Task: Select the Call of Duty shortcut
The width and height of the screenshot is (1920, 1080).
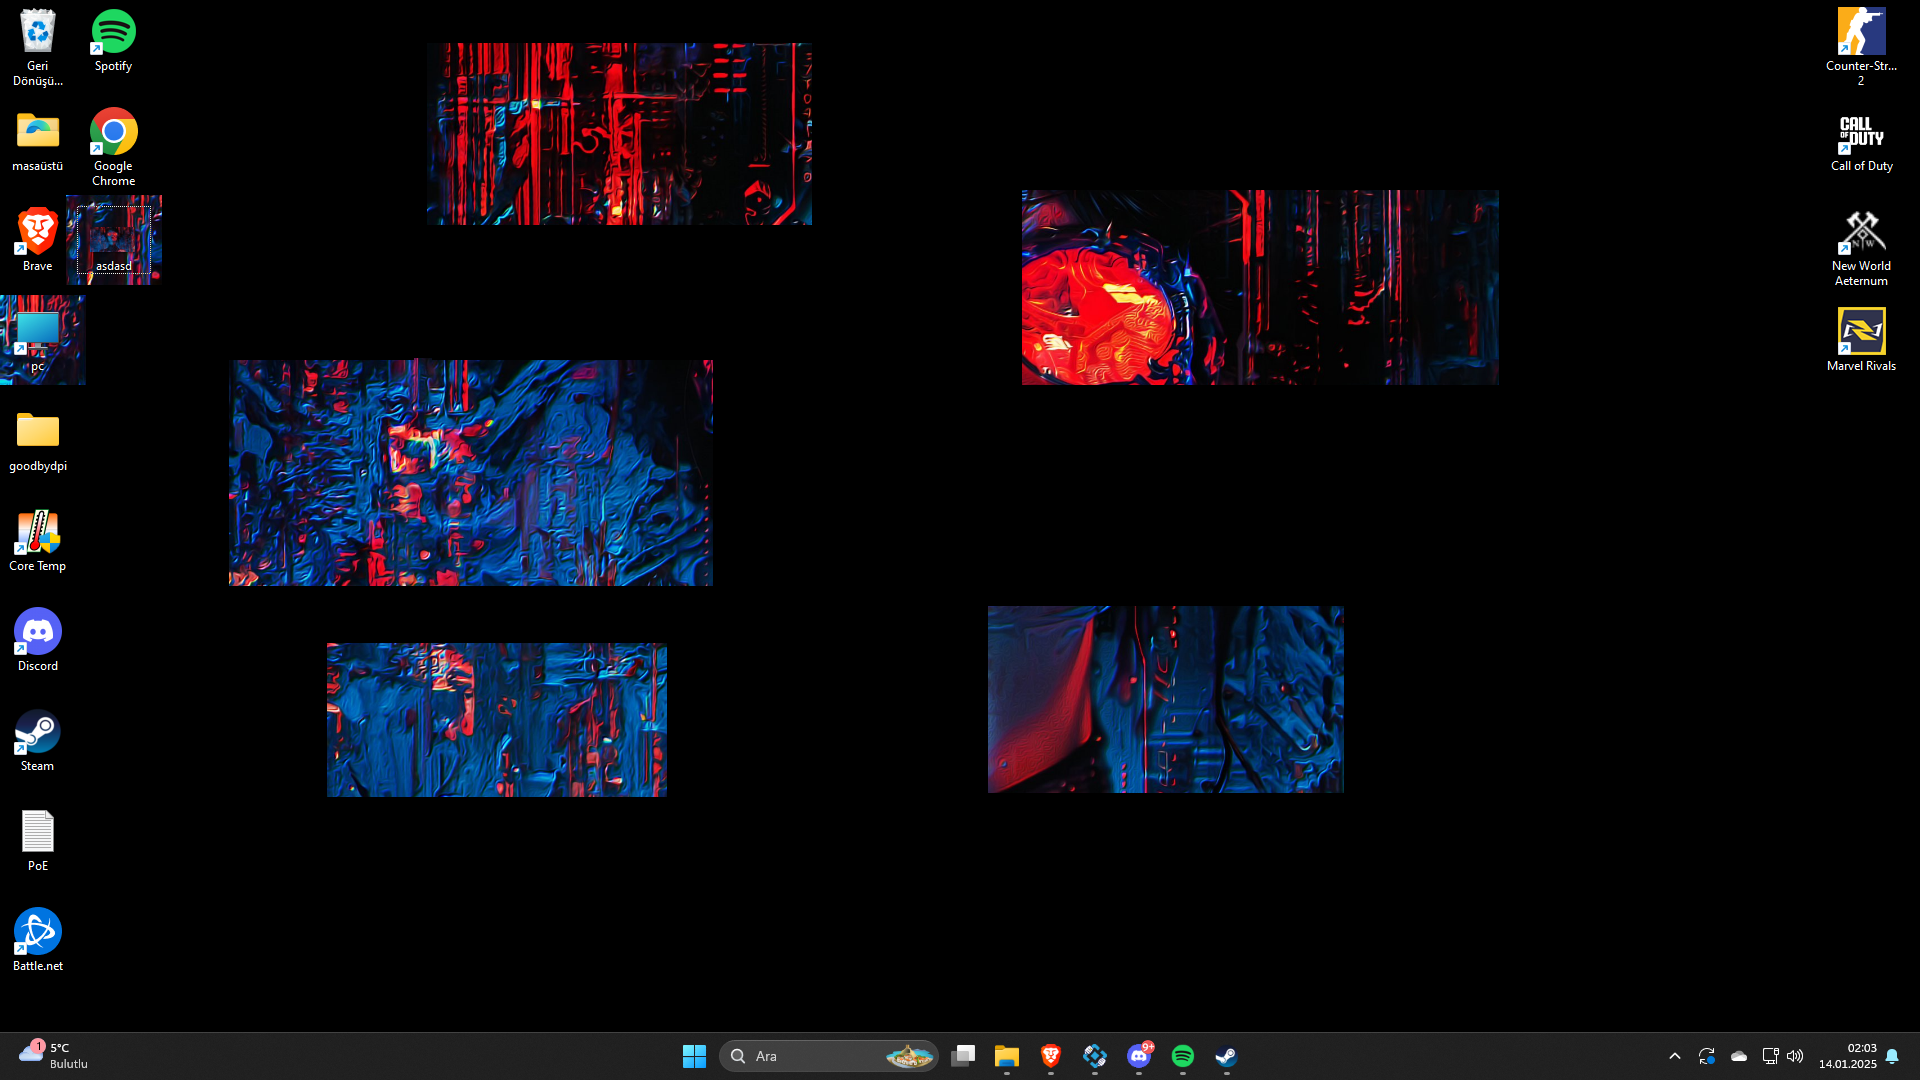Action: pos(1861,141)
